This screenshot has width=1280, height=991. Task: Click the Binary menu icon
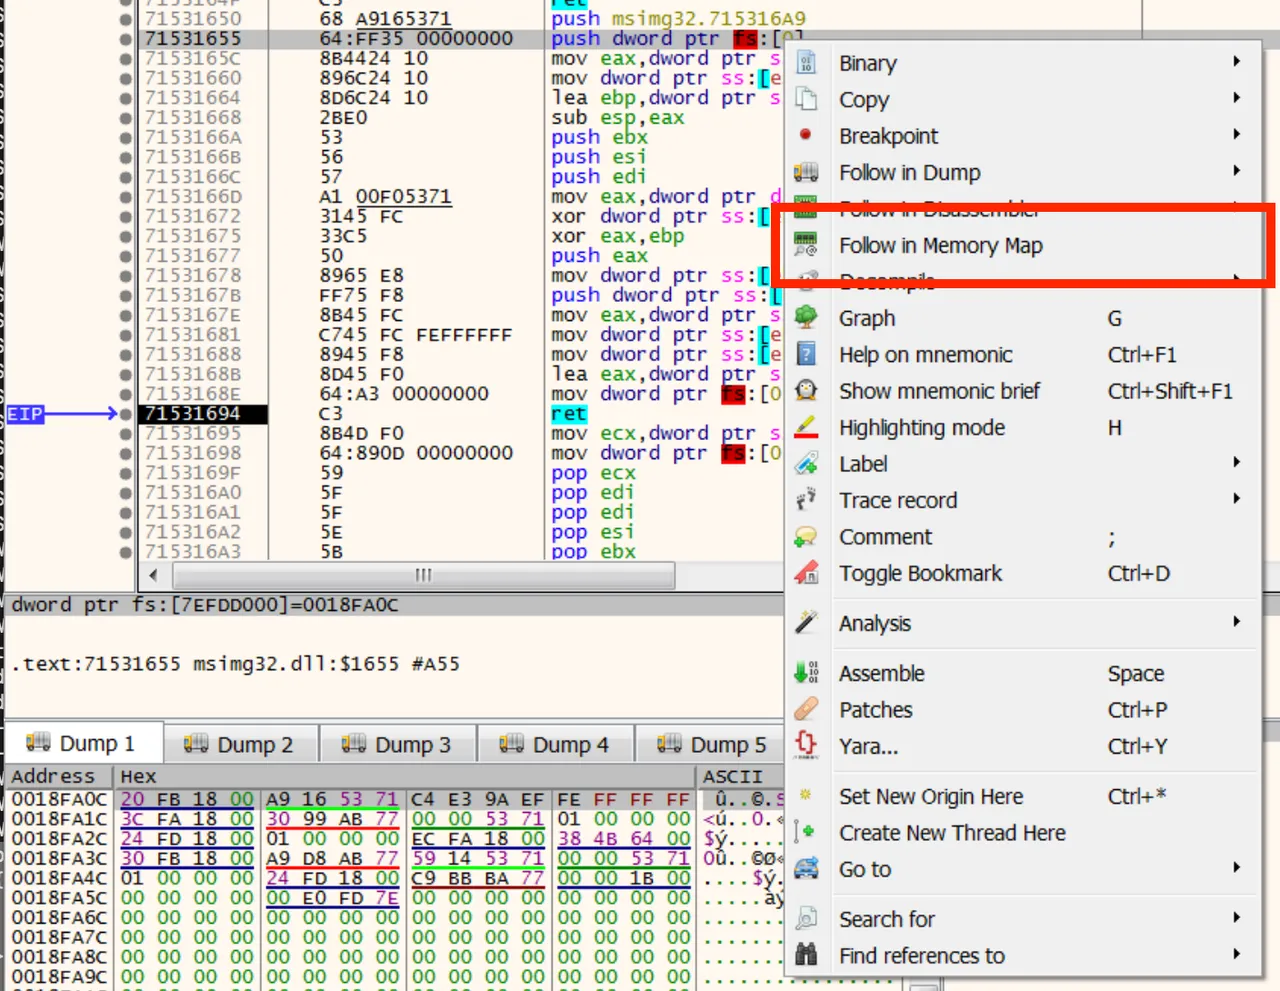pos(806,63)
